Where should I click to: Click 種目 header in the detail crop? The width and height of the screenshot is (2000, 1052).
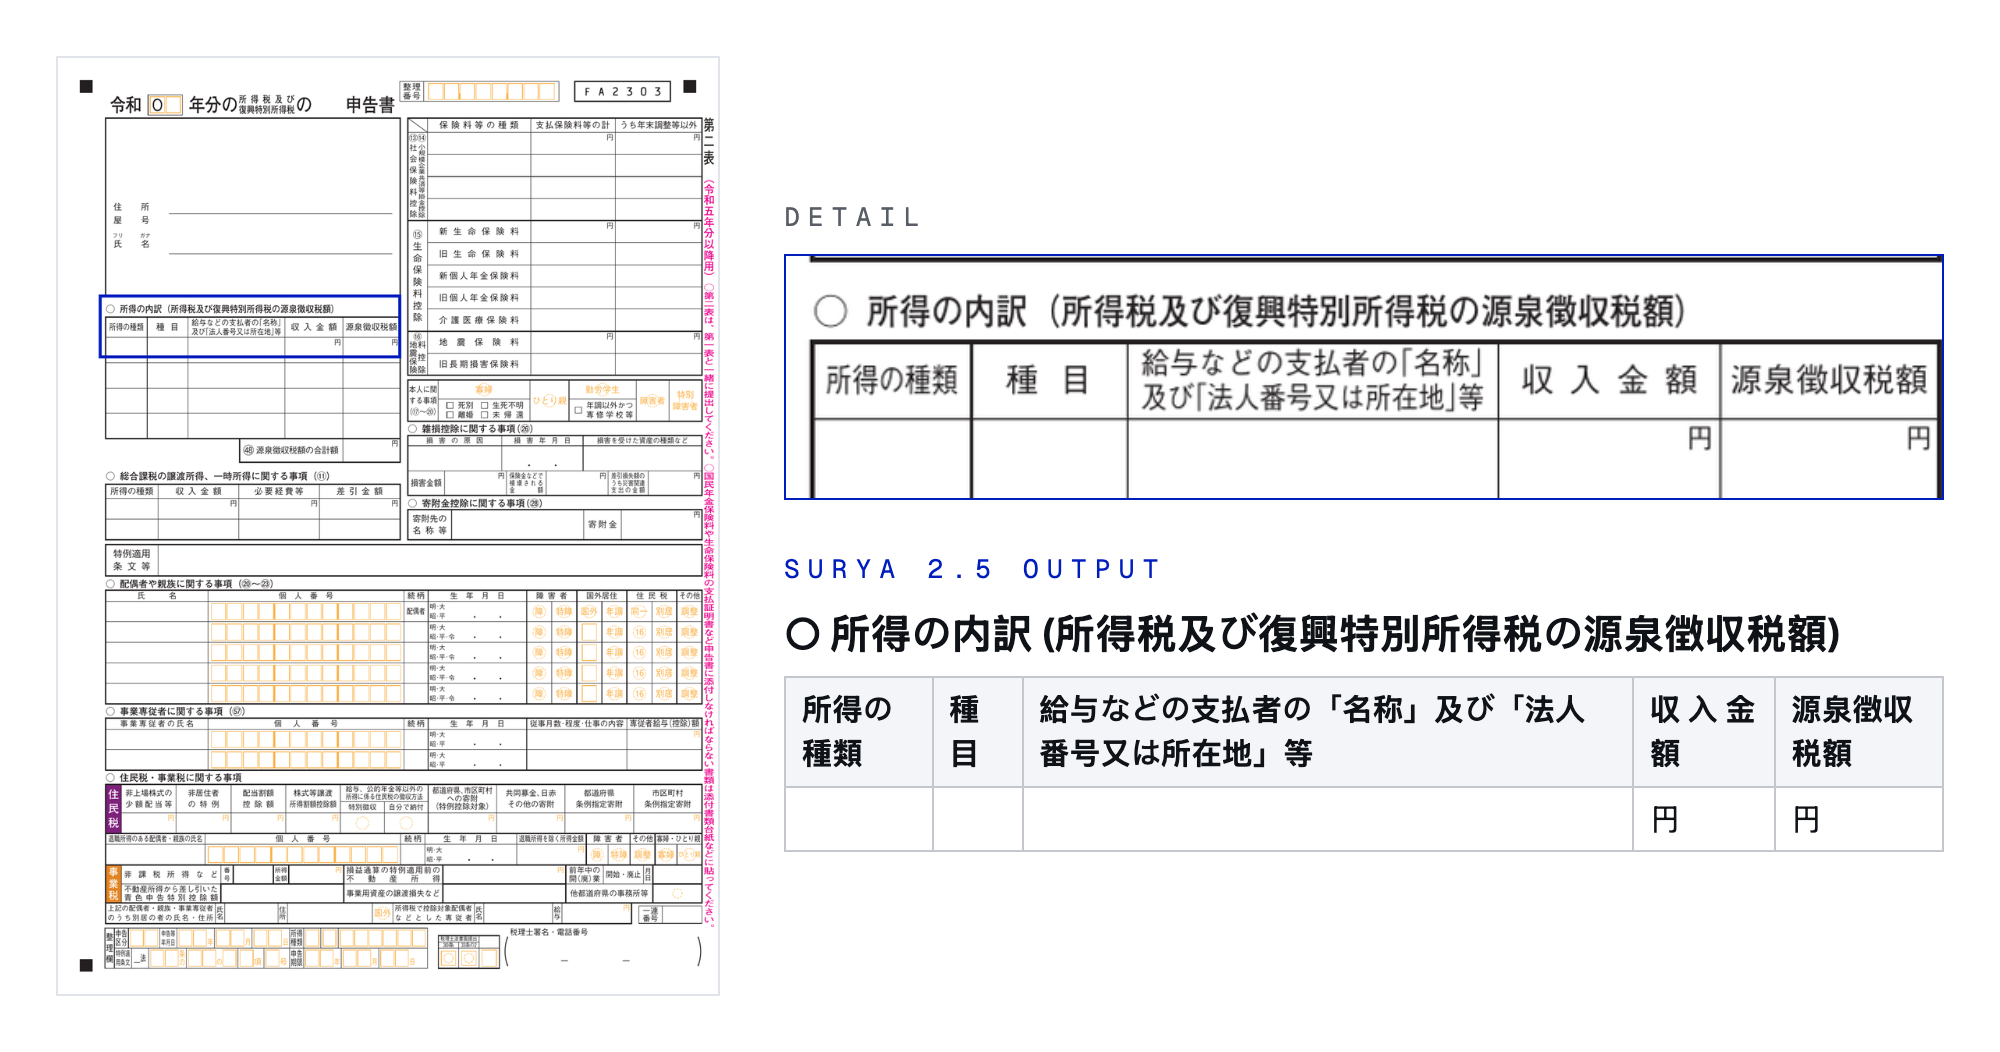click(x=1047, y=380)
